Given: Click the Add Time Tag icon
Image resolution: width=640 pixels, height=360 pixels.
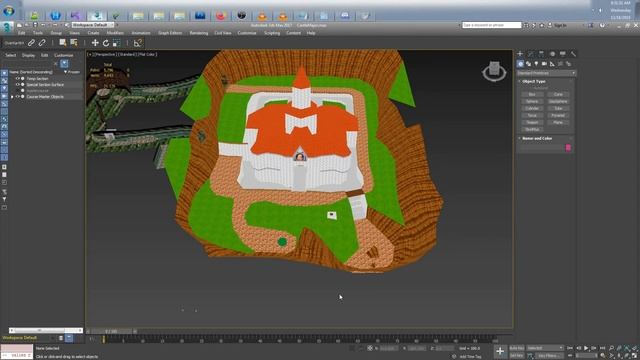Looking at the screenshot, I should tap(454, 356).
